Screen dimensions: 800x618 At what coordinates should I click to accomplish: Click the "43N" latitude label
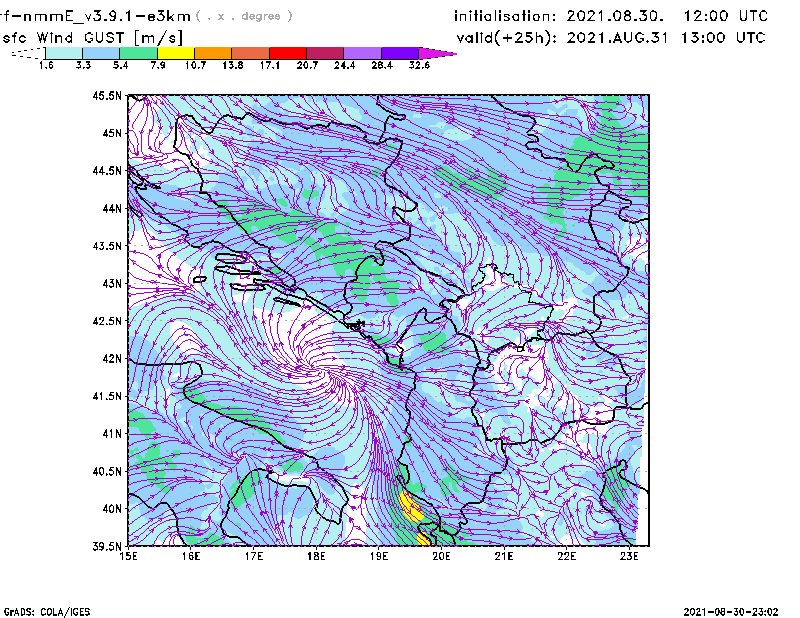[x=112, y=283]
